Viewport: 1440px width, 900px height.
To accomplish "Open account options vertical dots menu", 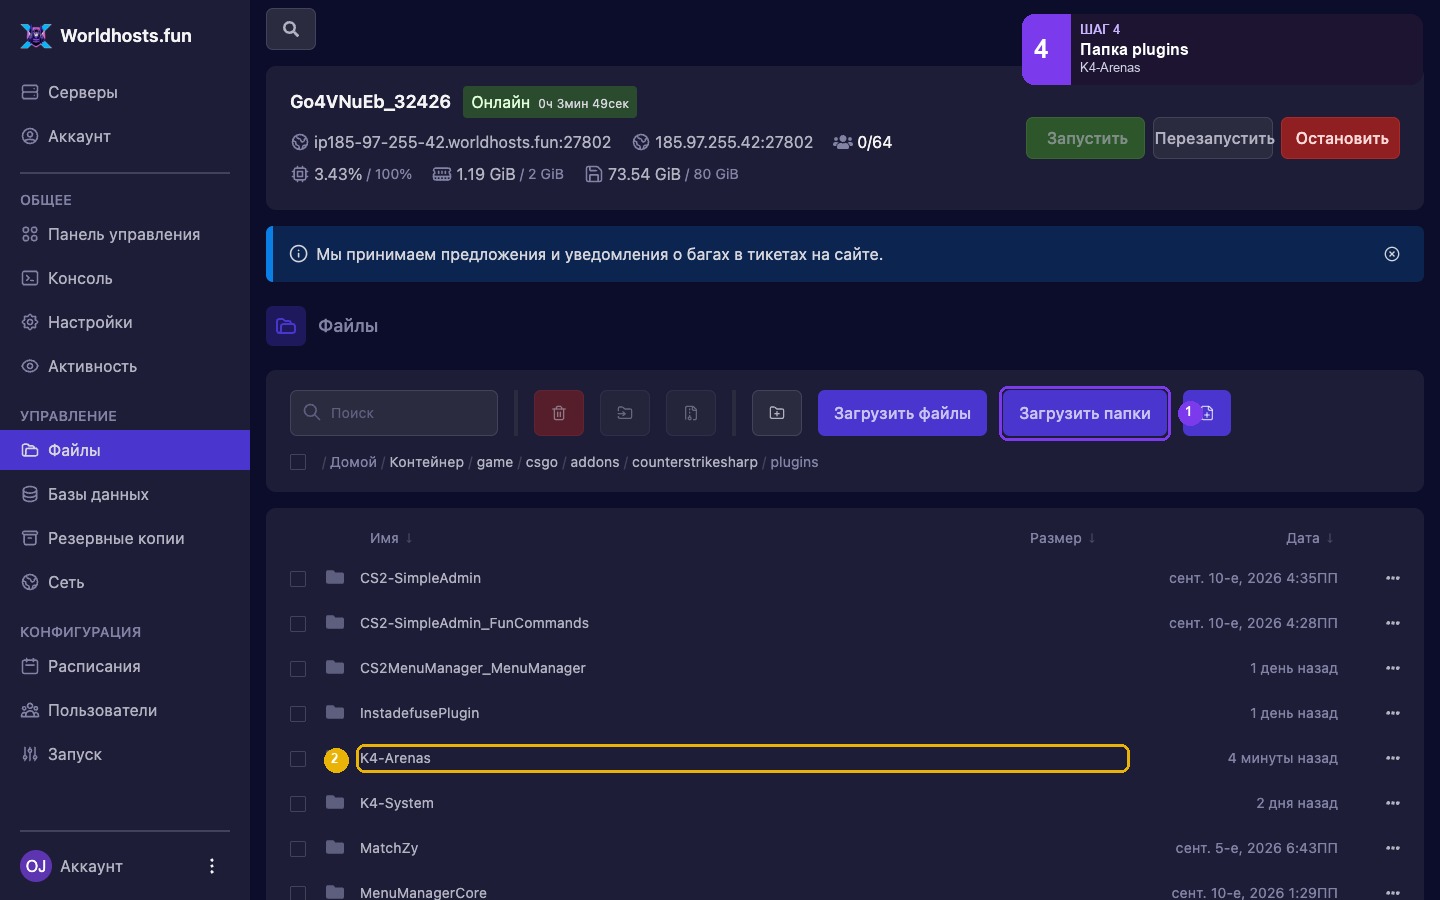I will pos(212,866).
